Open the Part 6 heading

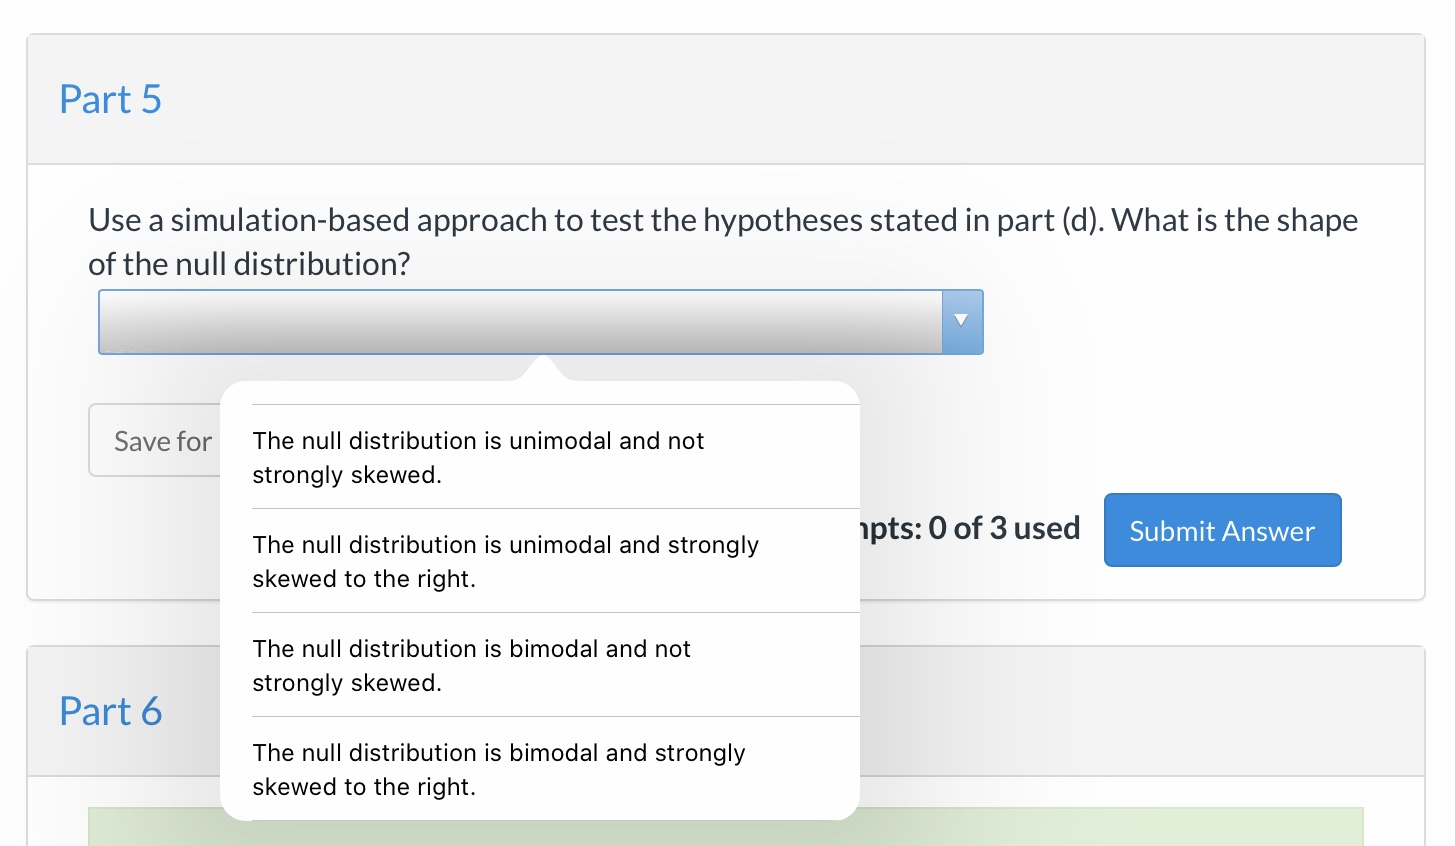110,711
